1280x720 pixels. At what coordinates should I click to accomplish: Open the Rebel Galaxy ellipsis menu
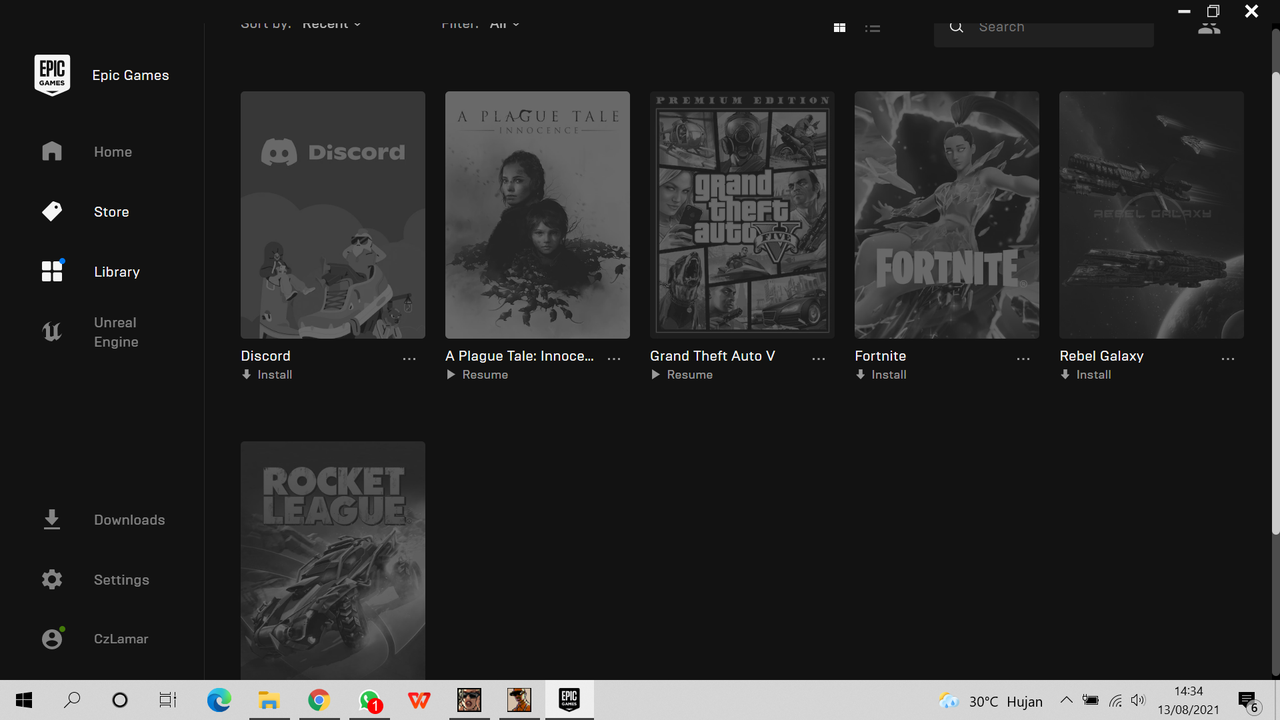[x=1228, y=358]
